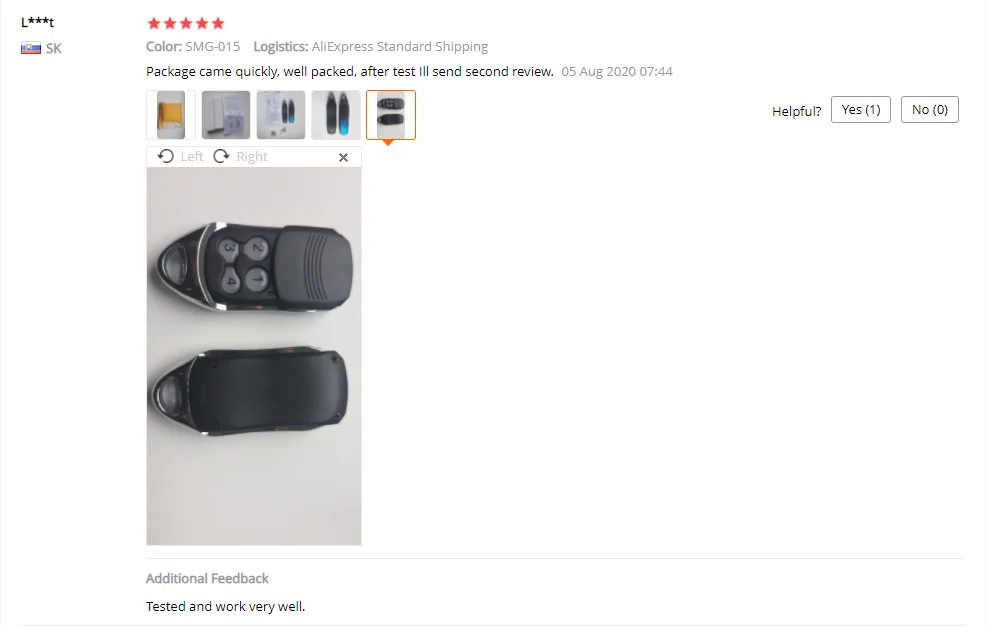View the two upright remotes thumbnail
The width and height of the screenshot is (986, 626).
click(336, 114)
